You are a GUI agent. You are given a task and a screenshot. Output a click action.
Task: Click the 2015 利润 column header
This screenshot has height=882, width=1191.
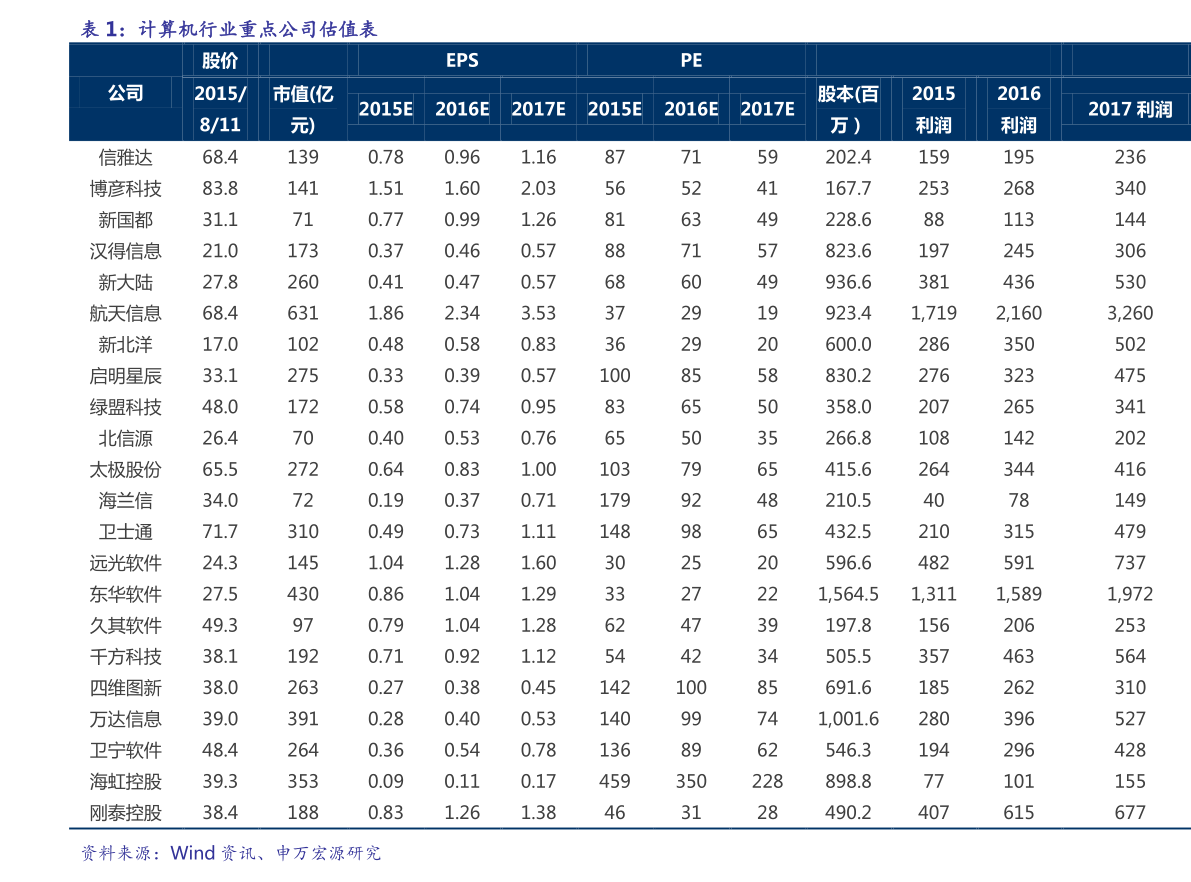[x=934, y=109]
